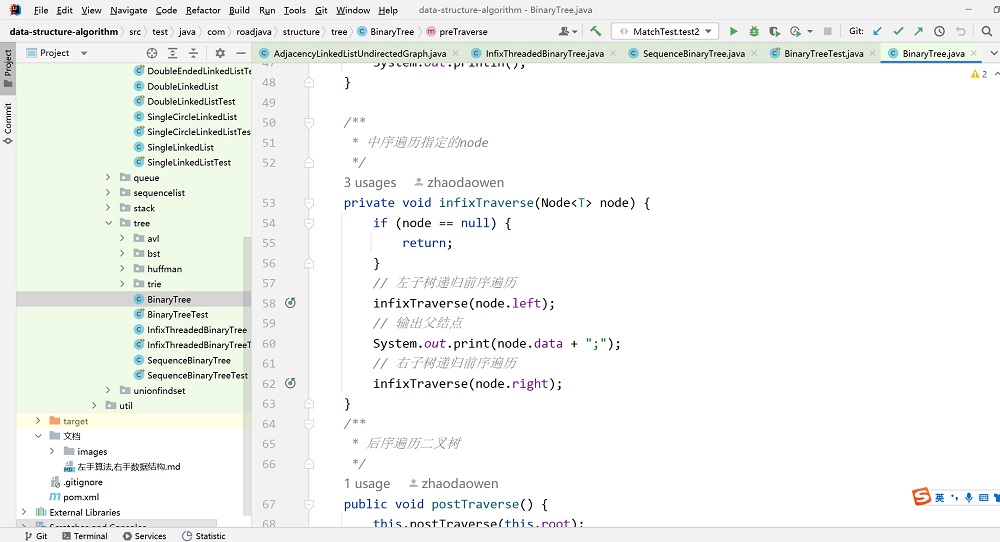The width and height of the screenshot is (1000, 542).
Task: Open Project tool window side tab
Action: pyautogui.click(x=8, y=68)
